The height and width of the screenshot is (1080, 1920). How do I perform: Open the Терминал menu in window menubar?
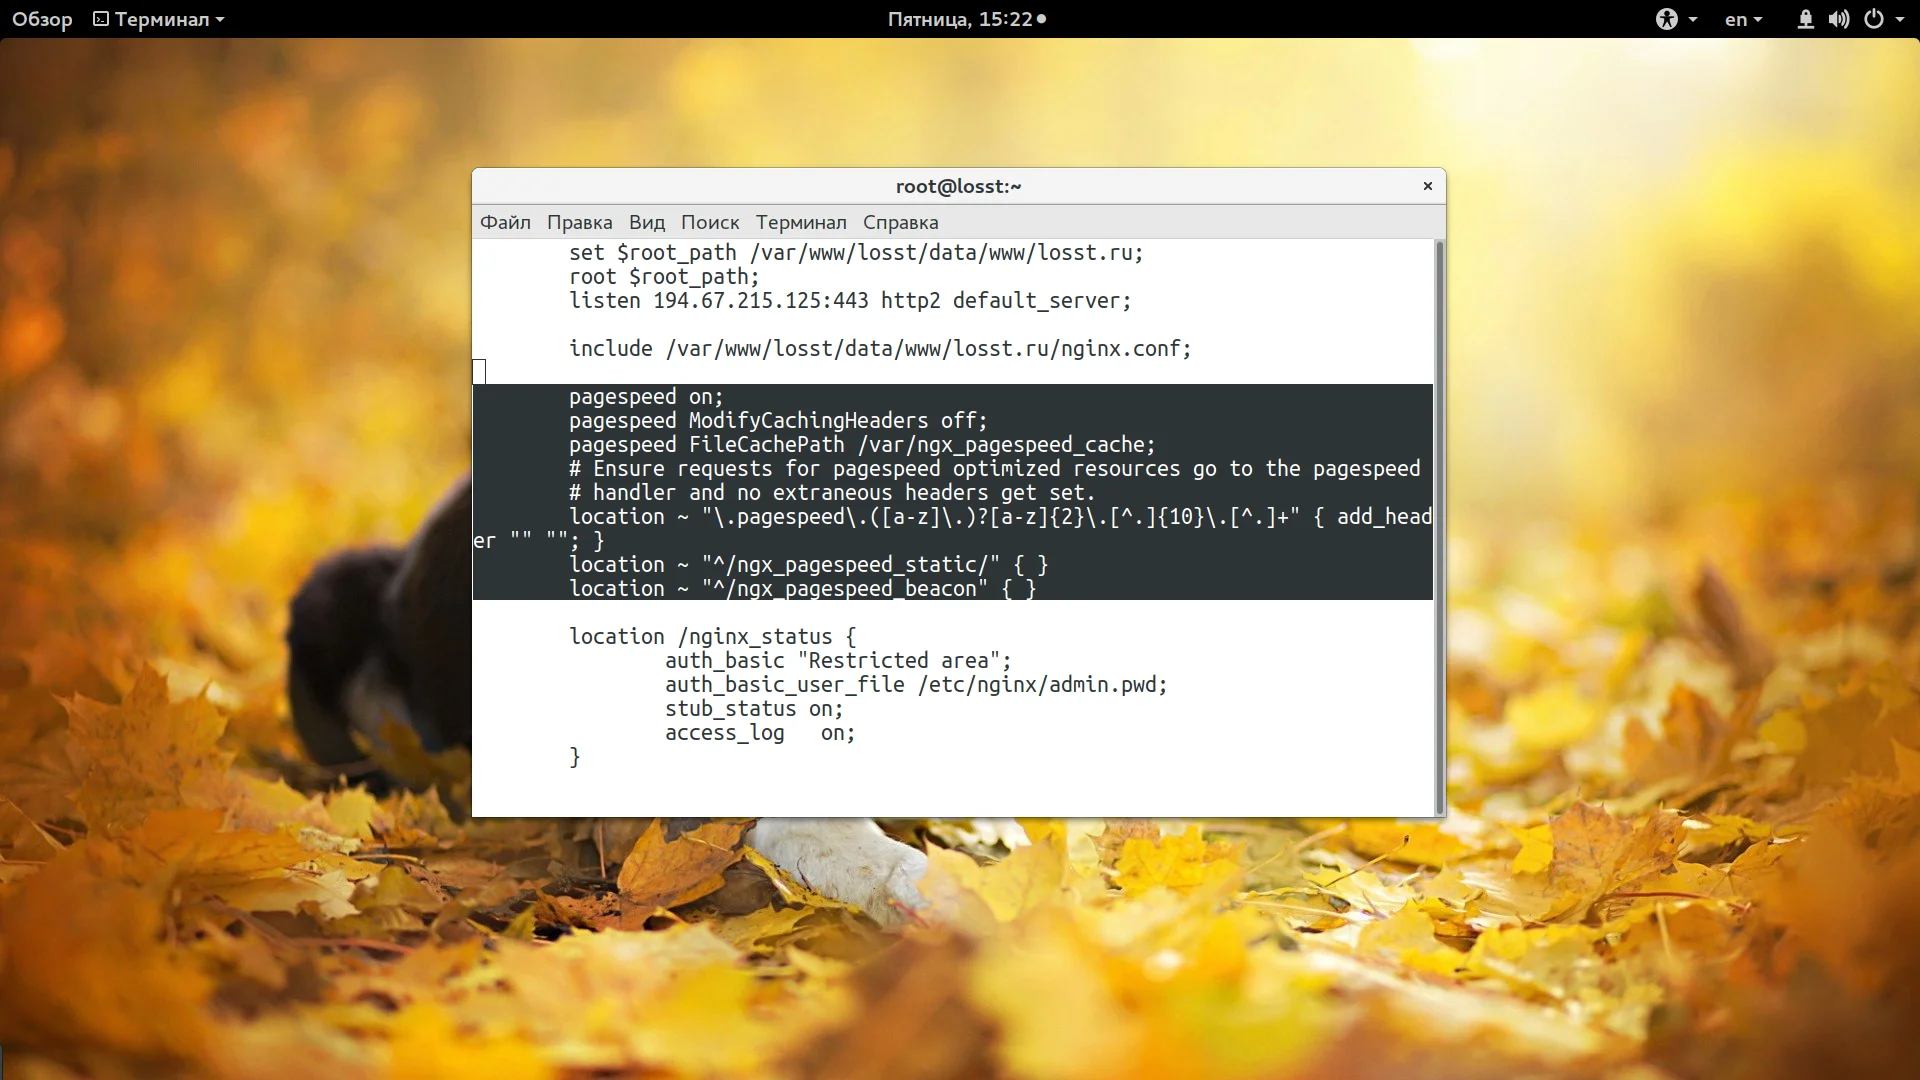pyautogui.click(x=800, y=222)
